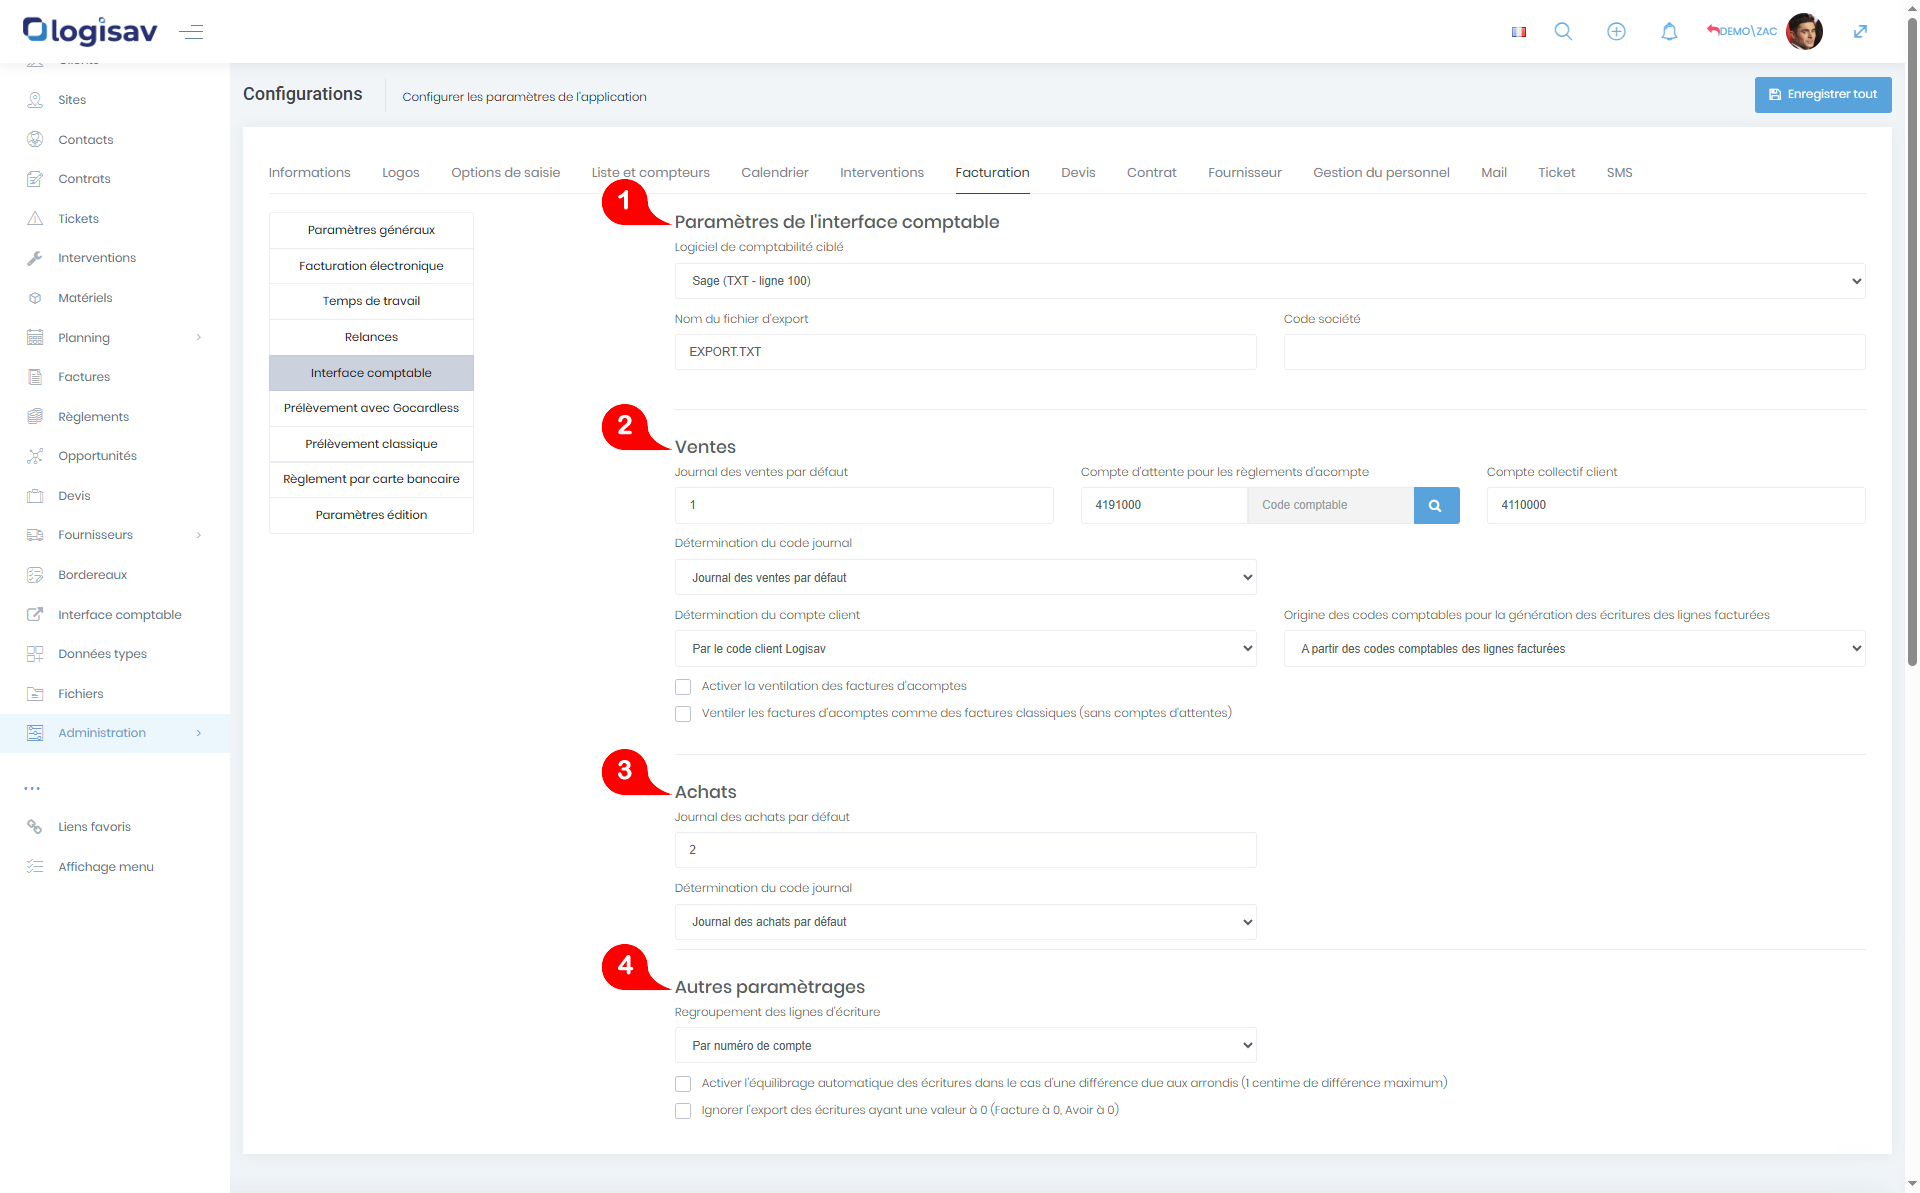The width and height of the screenshot is (1920, 1193).
Task: Enable ventilation des factures d'acomptes checkbox
Action: [683, 687]
